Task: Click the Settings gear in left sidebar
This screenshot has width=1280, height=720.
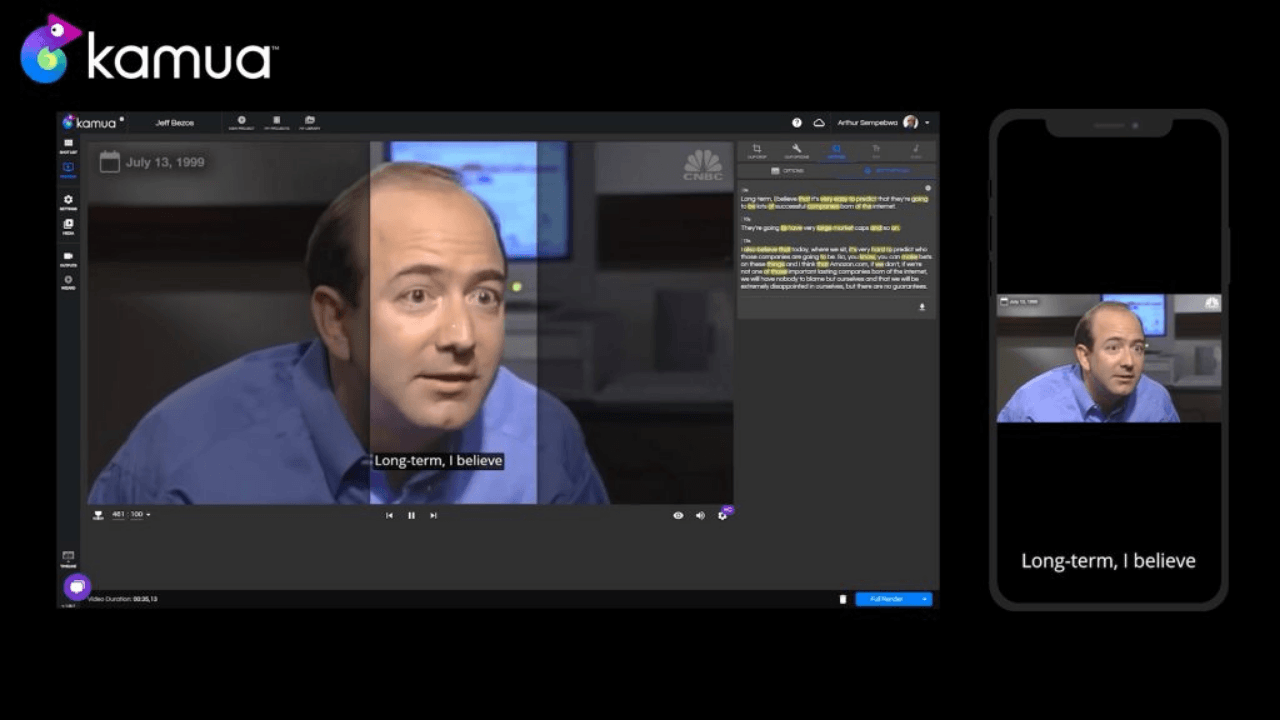Action: pyautogui.click(x=68, y=201)
